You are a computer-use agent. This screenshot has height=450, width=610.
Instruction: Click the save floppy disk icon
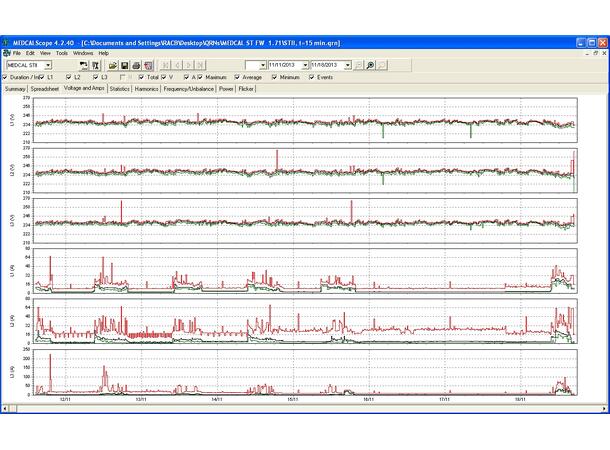click(124, 65)
